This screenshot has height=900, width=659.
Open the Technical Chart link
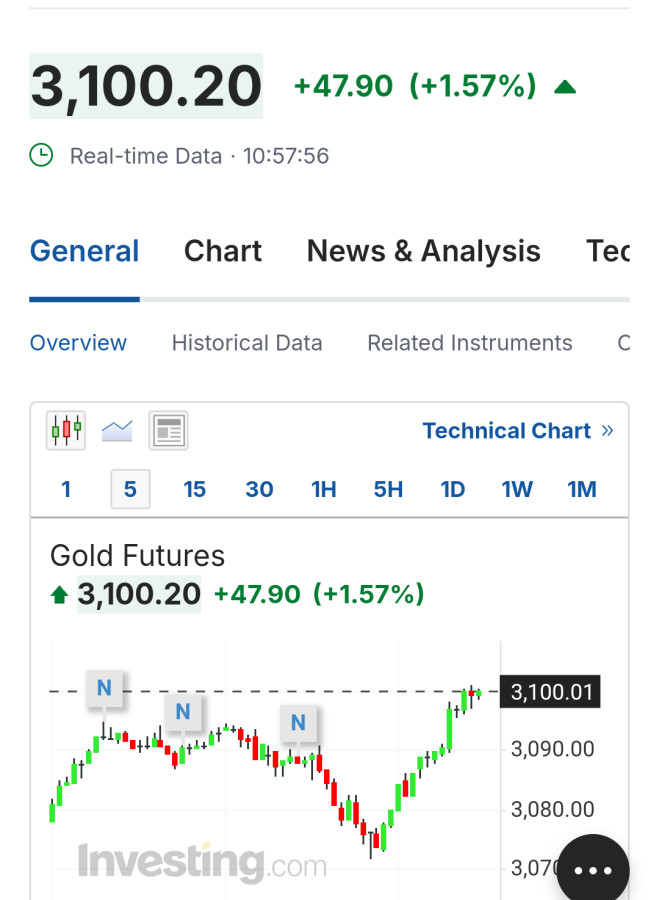(x=517, y=431)
